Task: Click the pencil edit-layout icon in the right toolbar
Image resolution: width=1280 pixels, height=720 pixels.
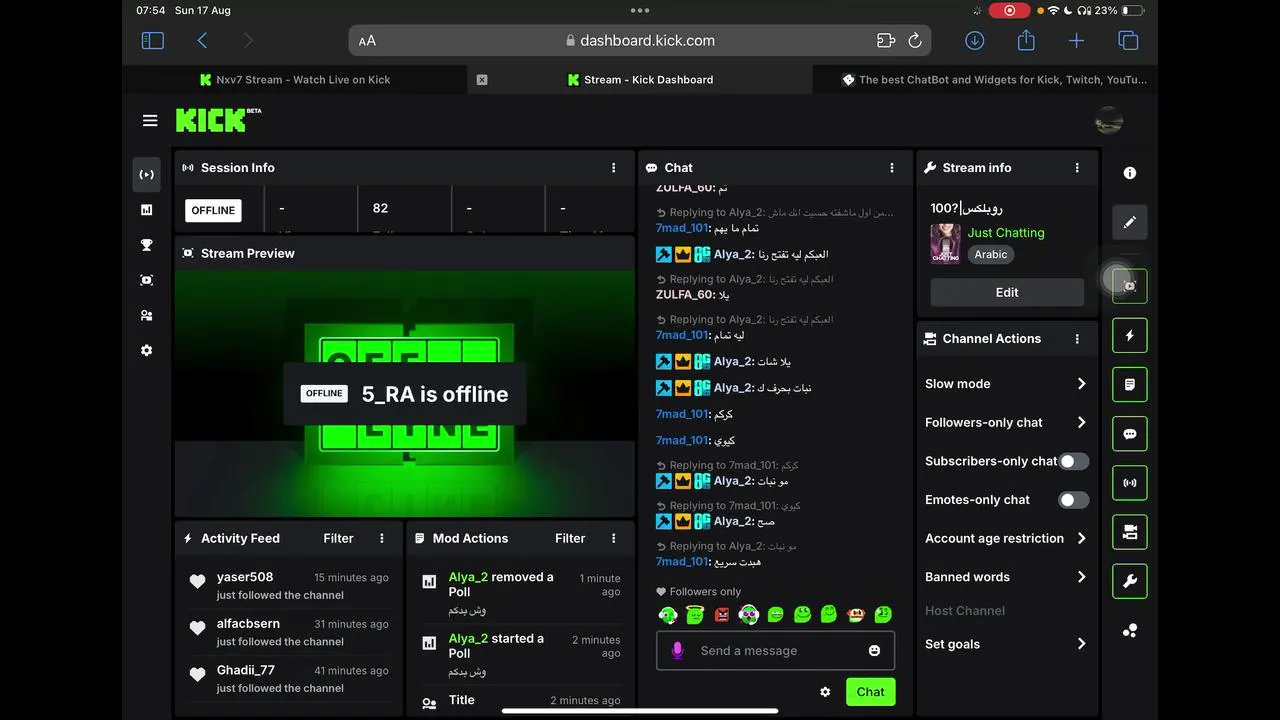Action: pyautogui.click(x=1130, y=222)
